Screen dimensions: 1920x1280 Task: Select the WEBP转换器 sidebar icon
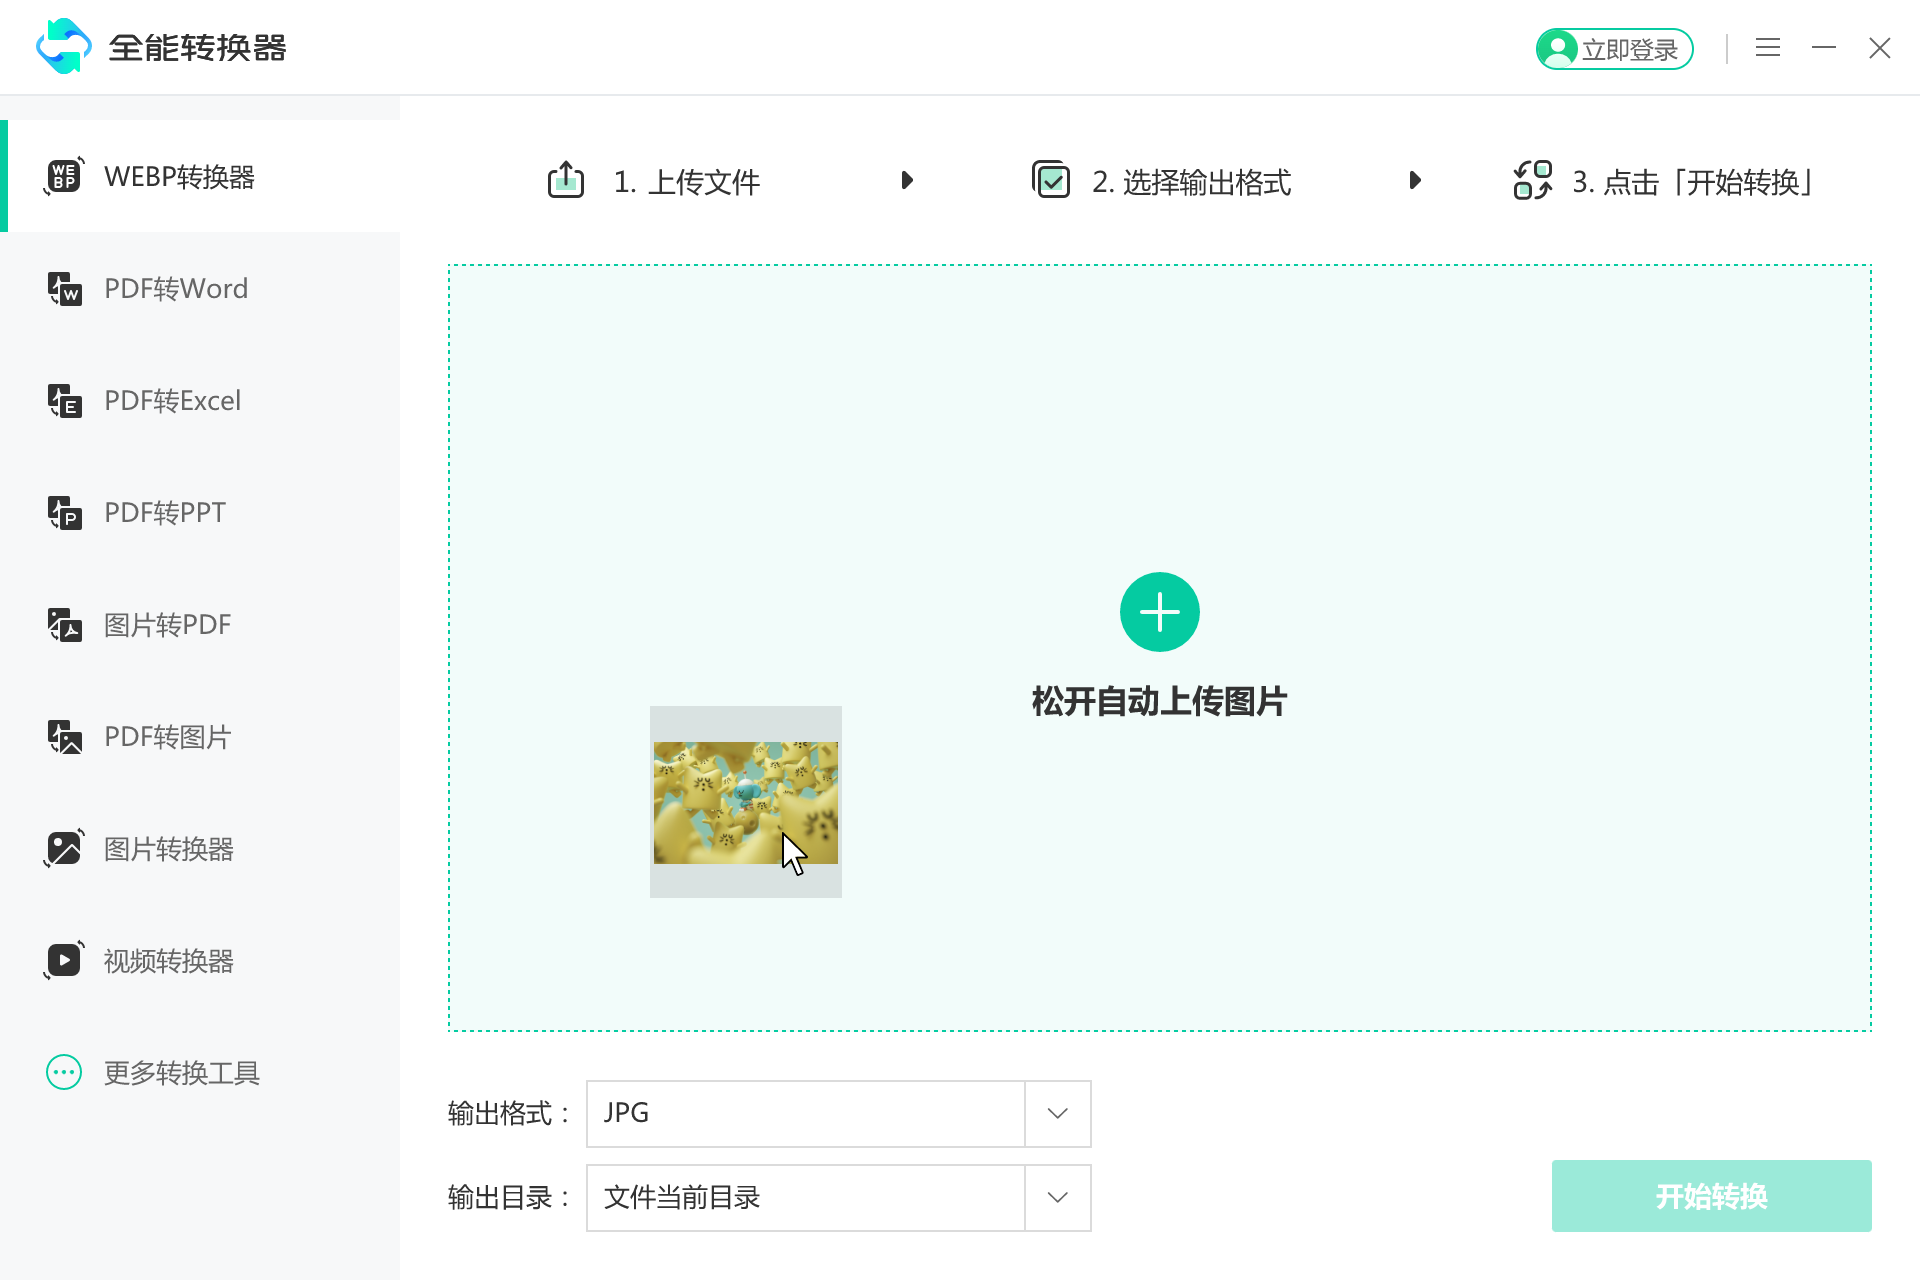click(x=64, y=177)
